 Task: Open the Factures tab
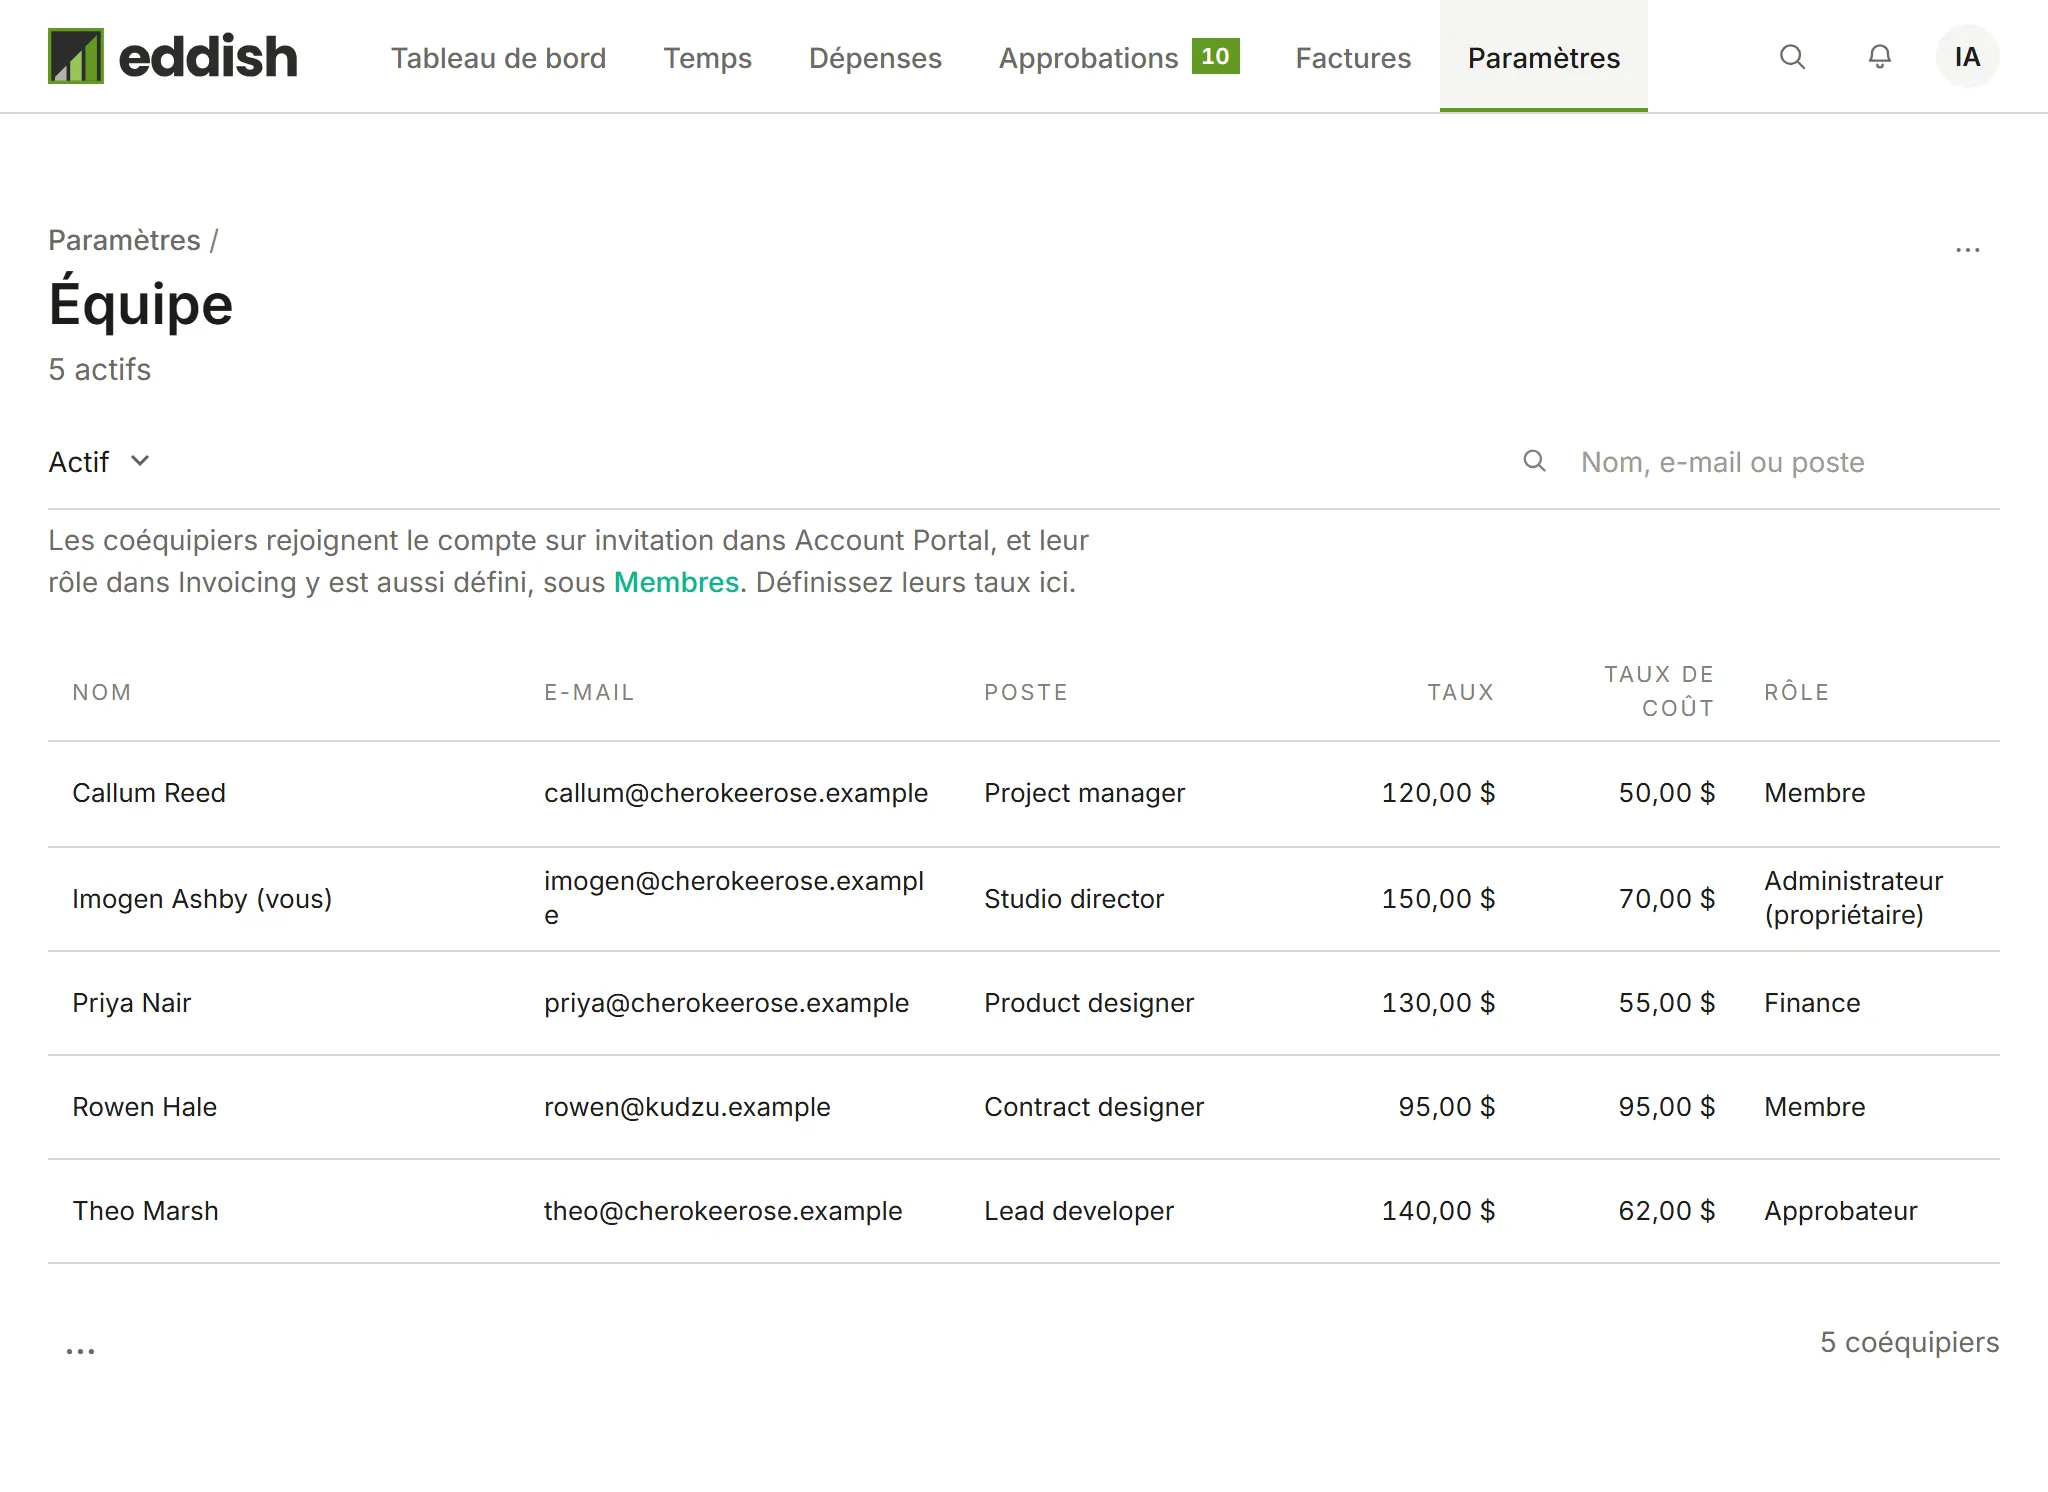pyautogui.click(x=1353, y=58)
